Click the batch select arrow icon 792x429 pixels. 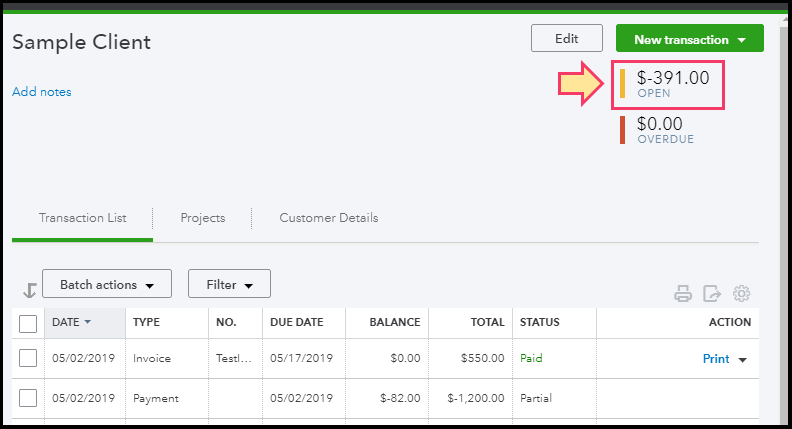click(x=28, y=290)
